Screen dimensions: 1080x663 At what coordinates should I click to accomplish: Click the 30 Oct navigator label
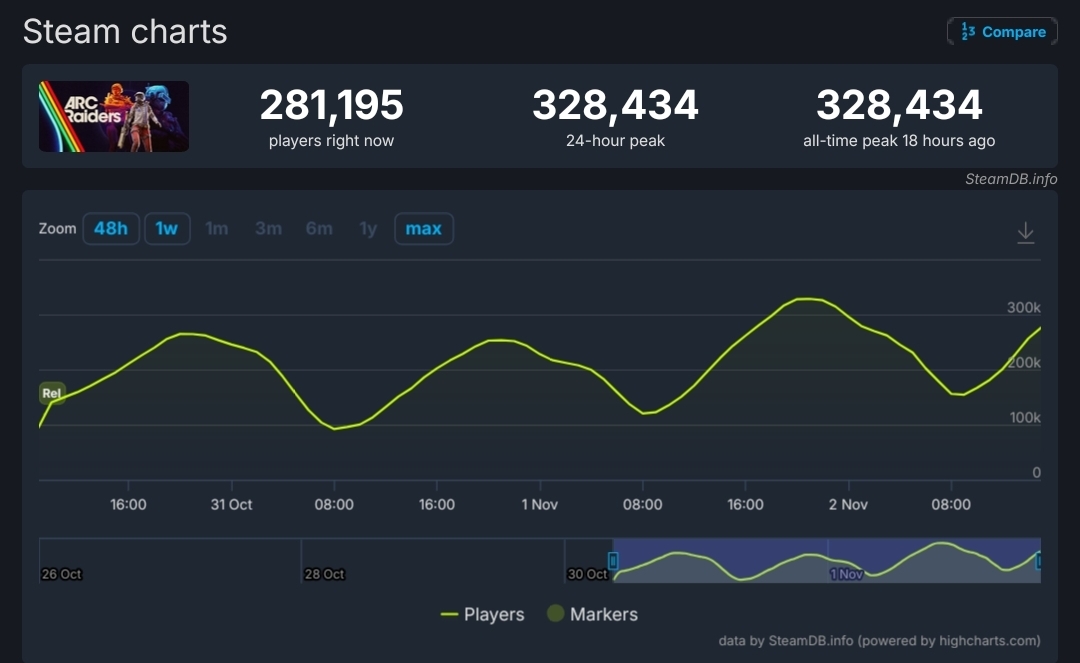tap(588, 574)
